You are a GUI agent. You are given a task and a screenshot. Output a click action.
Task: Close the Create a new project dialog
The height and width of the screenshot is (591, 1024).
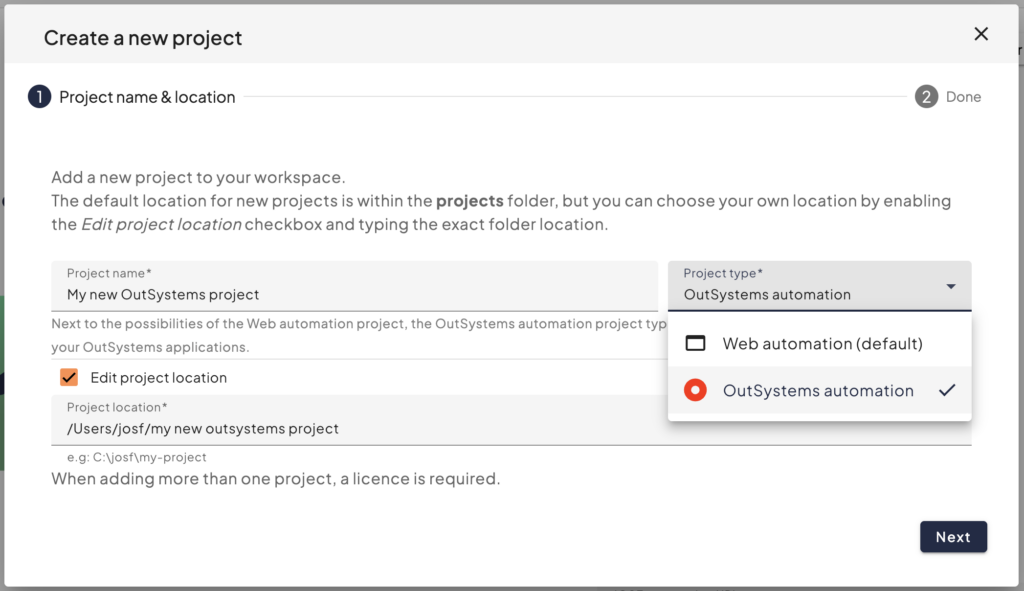pos(981,34)
